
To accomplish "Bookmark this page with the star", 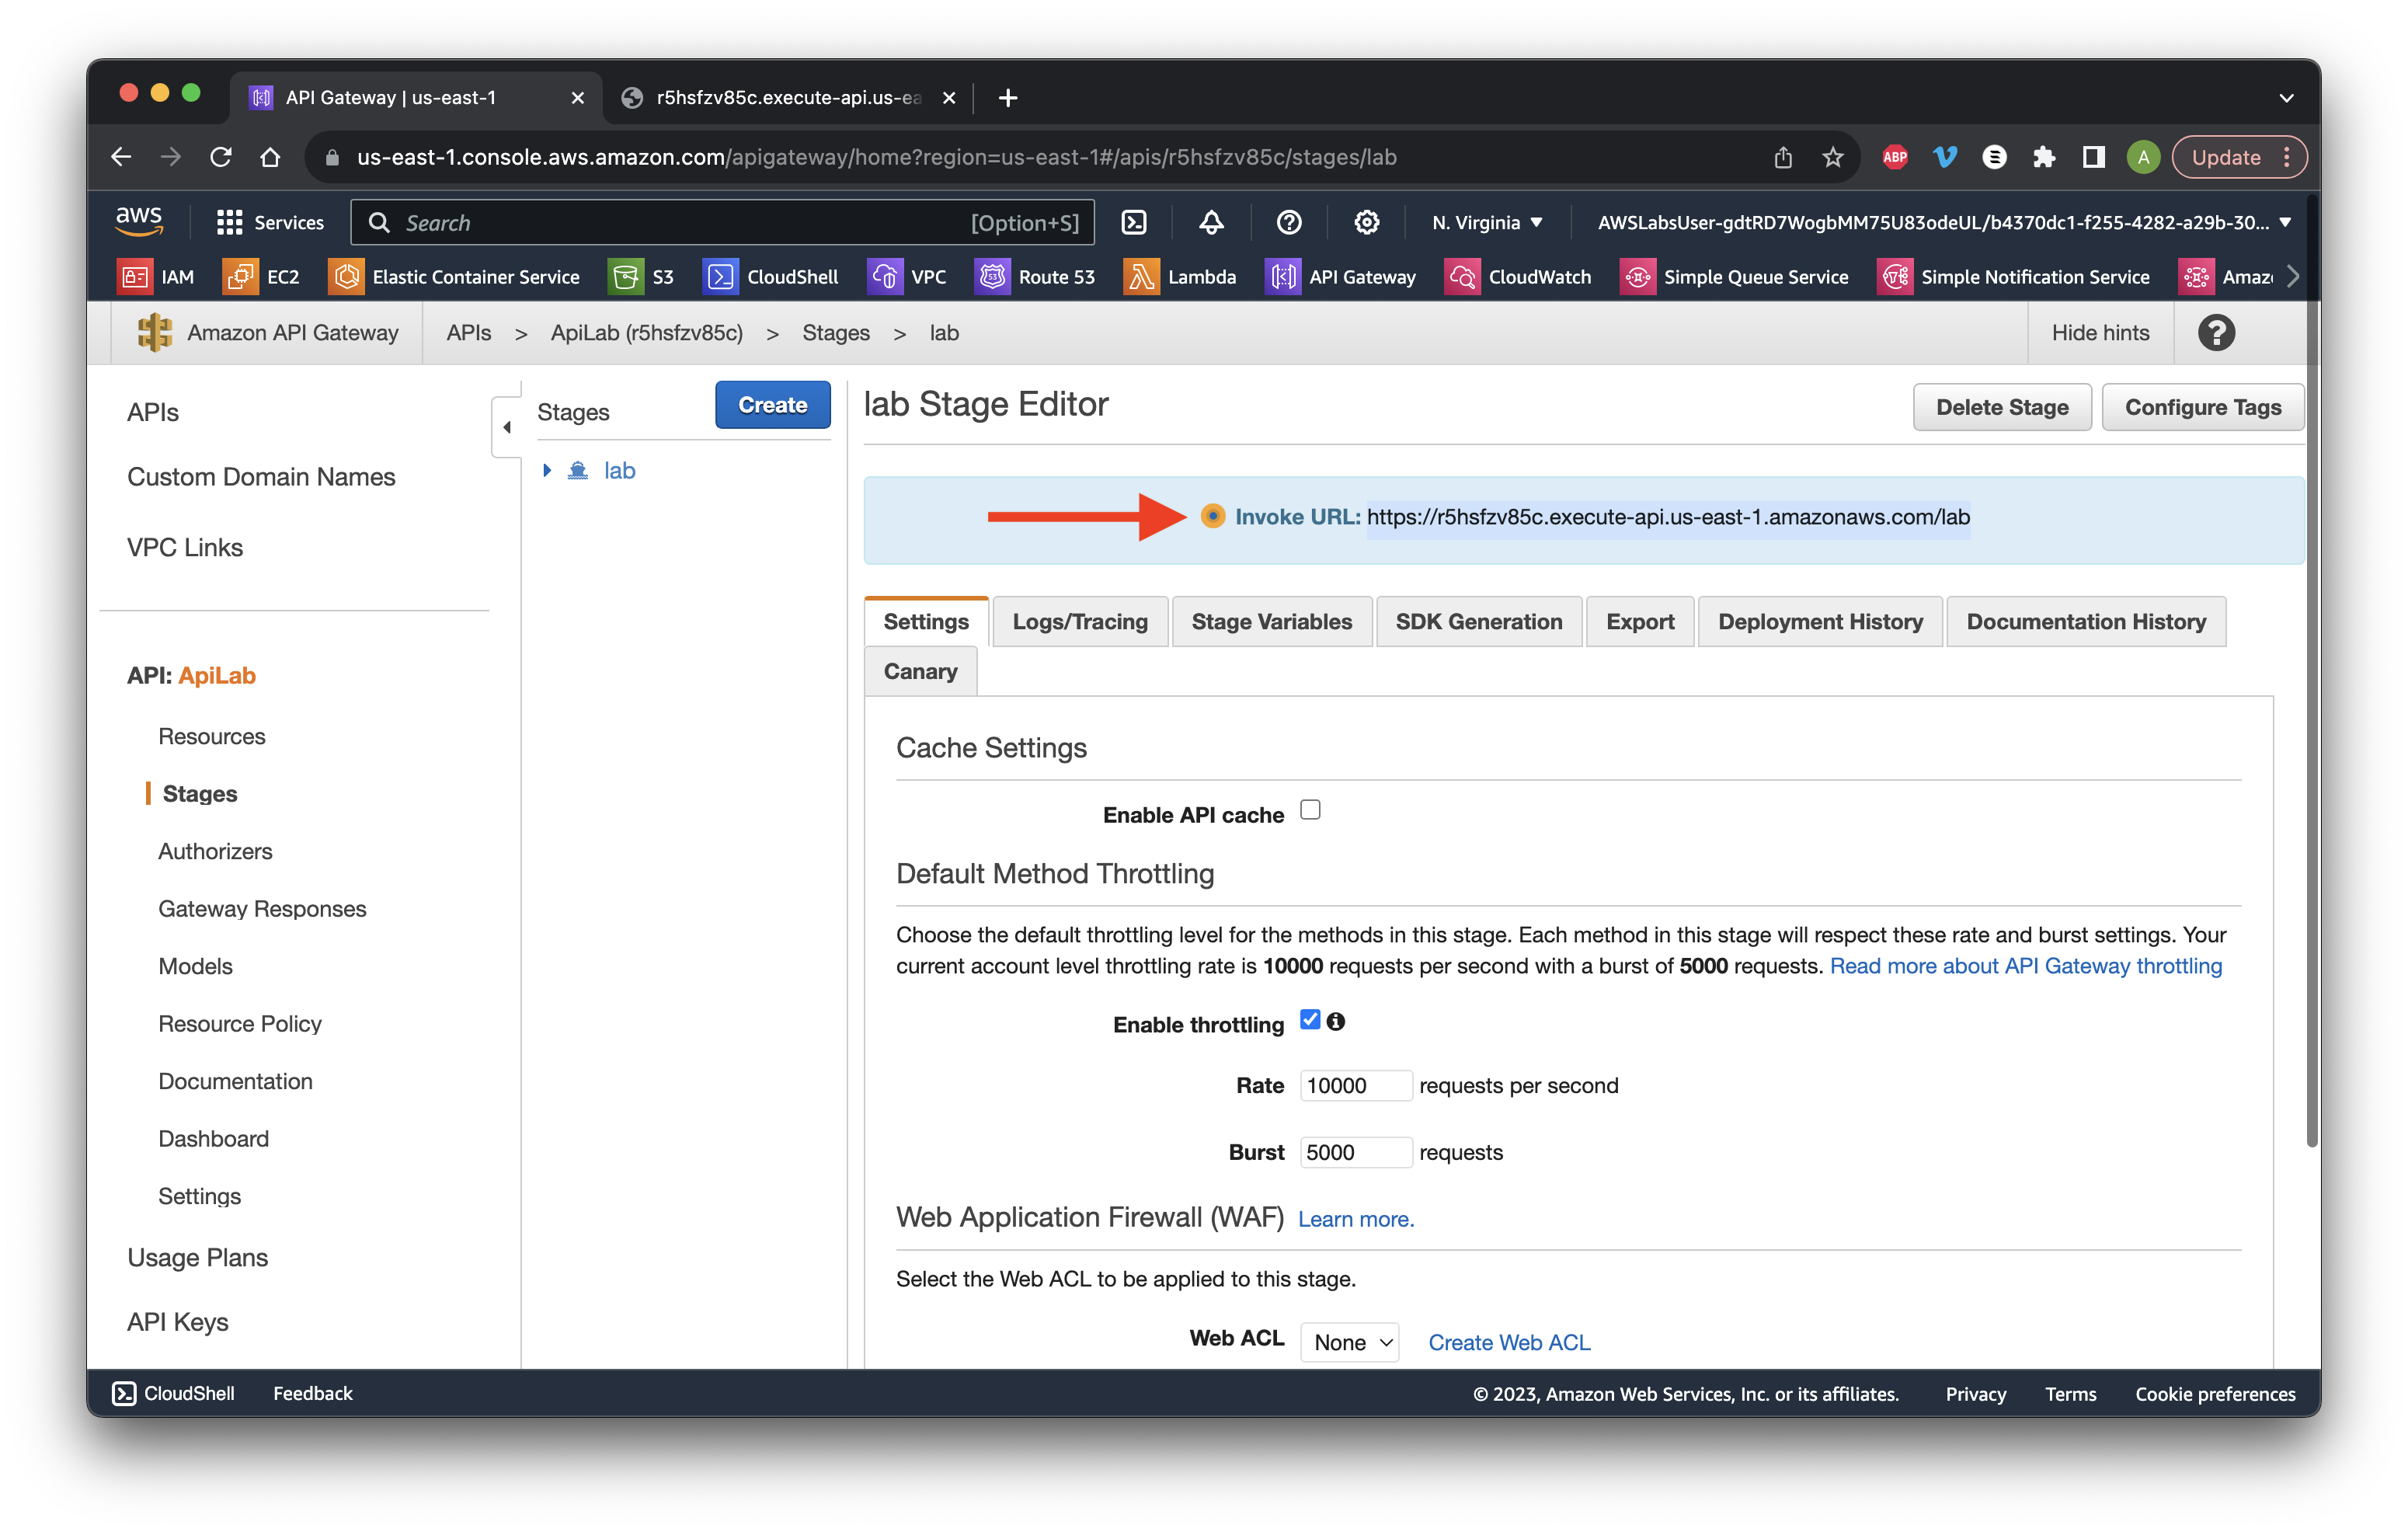I will tap(1832, 157).
